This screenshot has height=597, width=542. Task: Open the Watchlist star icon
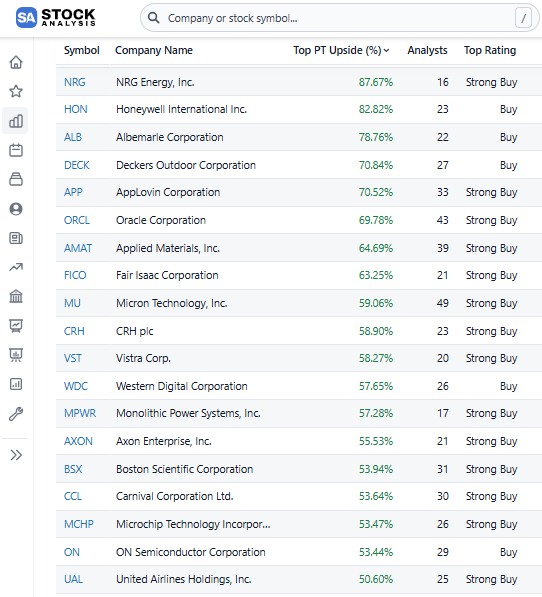16,91
